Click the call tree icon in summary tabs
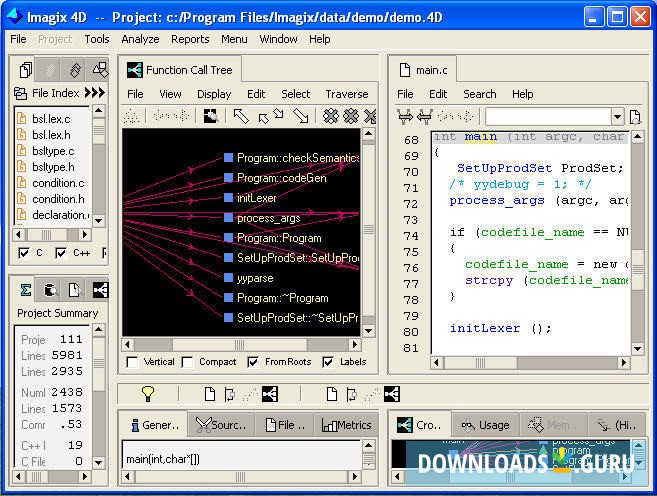Image resolution: width=657 pixels, height=496 pixels. 101,290
